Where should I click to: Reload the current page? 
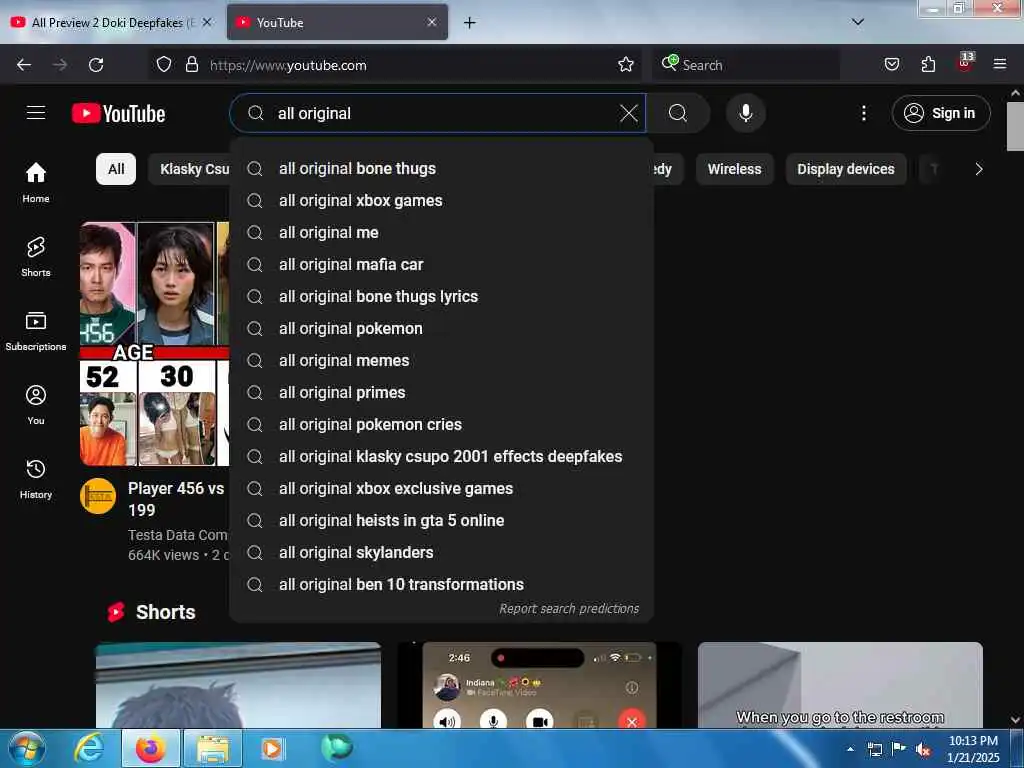pyautogui.click(x=96, y=65)
